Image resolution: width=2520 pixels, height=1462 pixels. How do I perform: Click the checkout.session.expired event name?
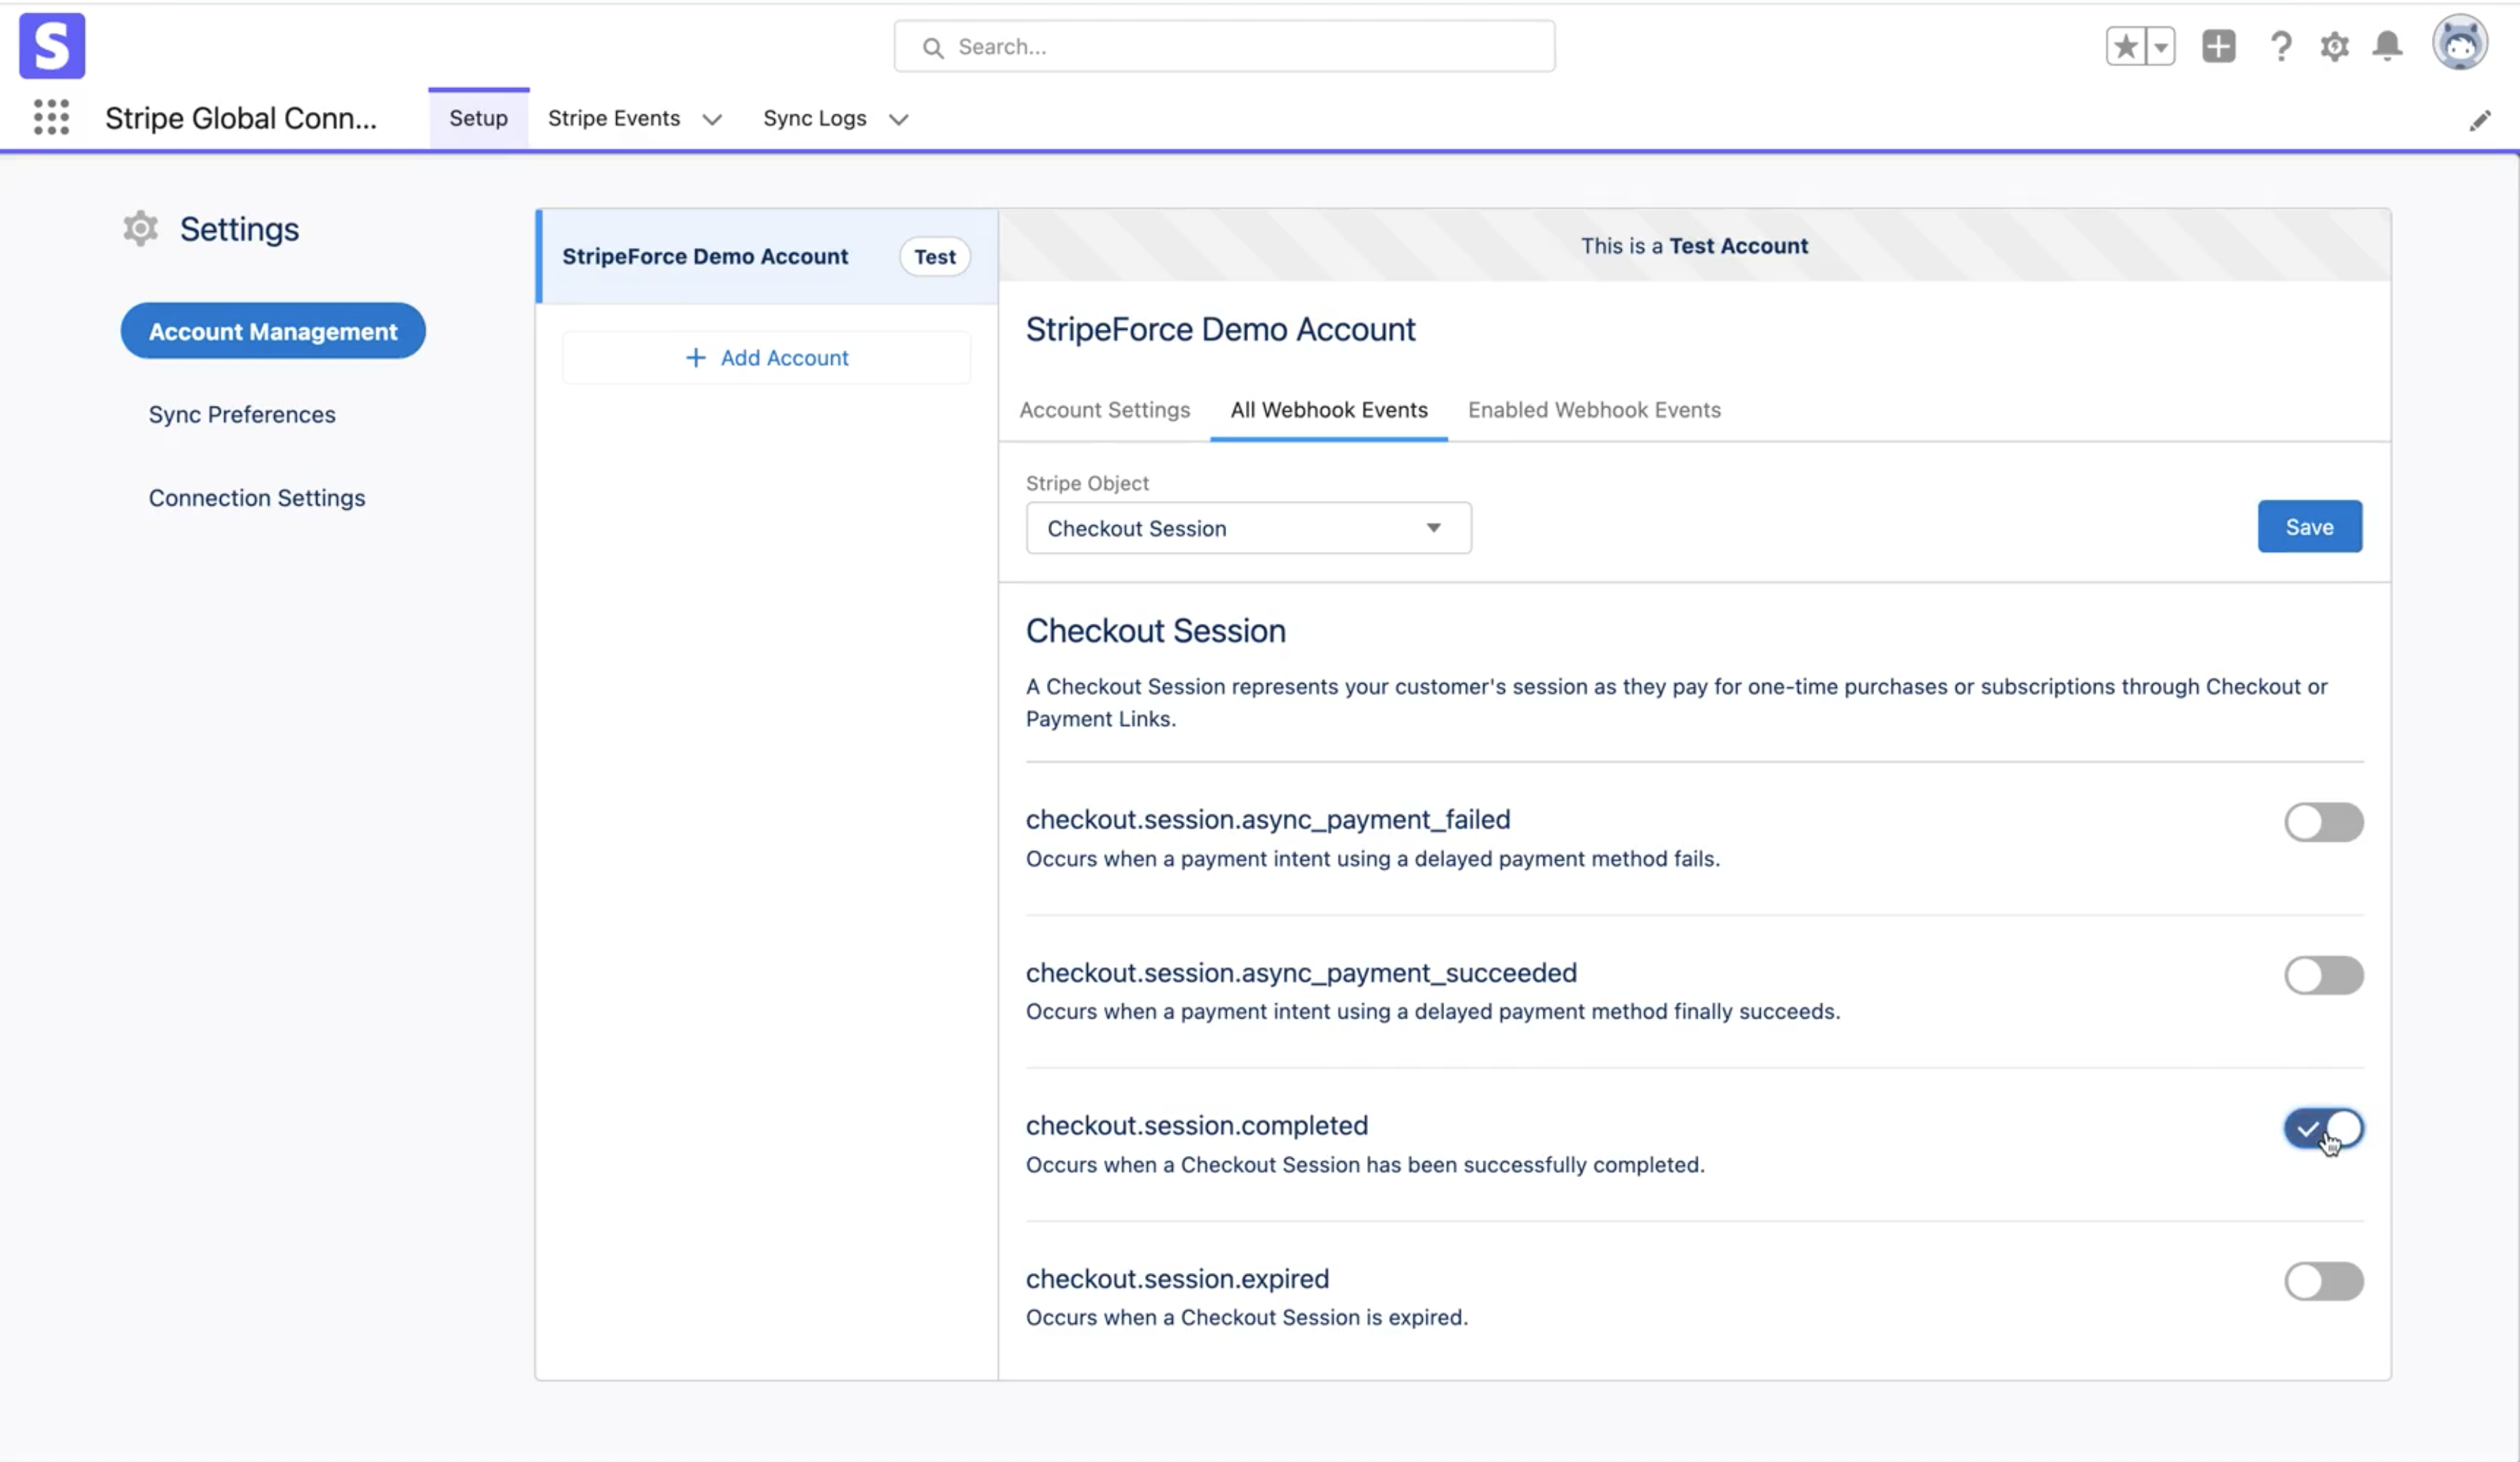pos(1177,1279)
